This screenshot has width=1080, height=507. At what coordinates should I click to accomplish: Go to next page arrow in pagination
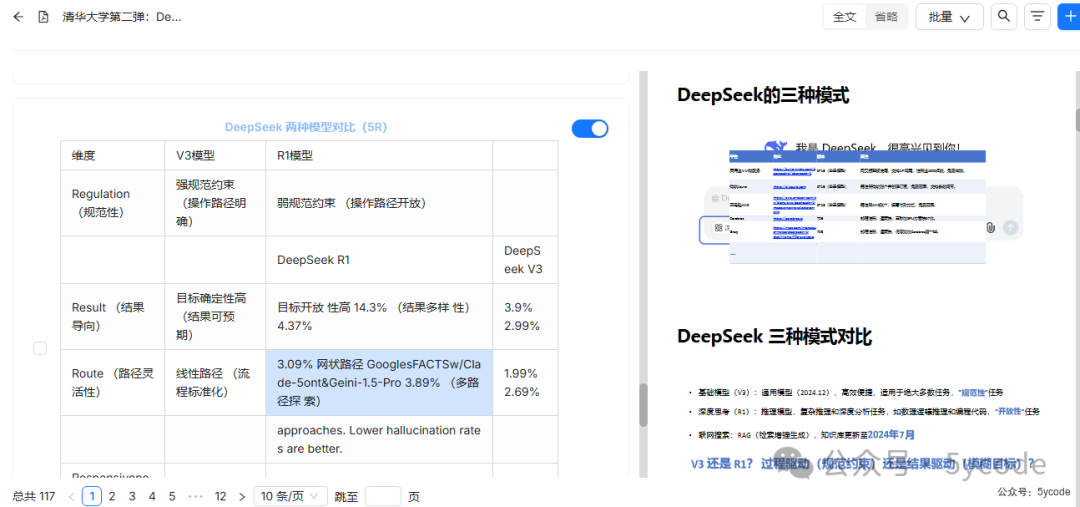tap(241, 496)
